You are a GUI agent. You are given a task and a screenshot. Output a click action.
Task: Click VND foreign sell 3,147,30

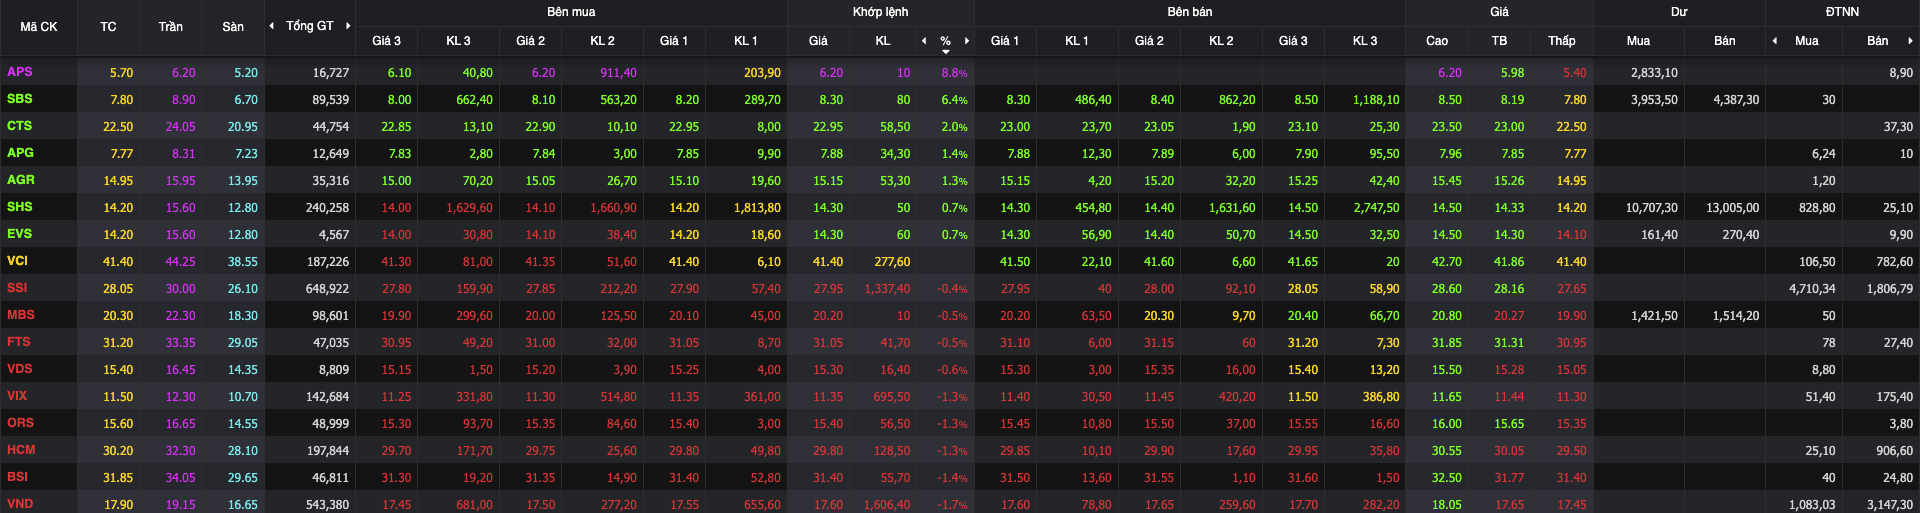(1889, 505)
